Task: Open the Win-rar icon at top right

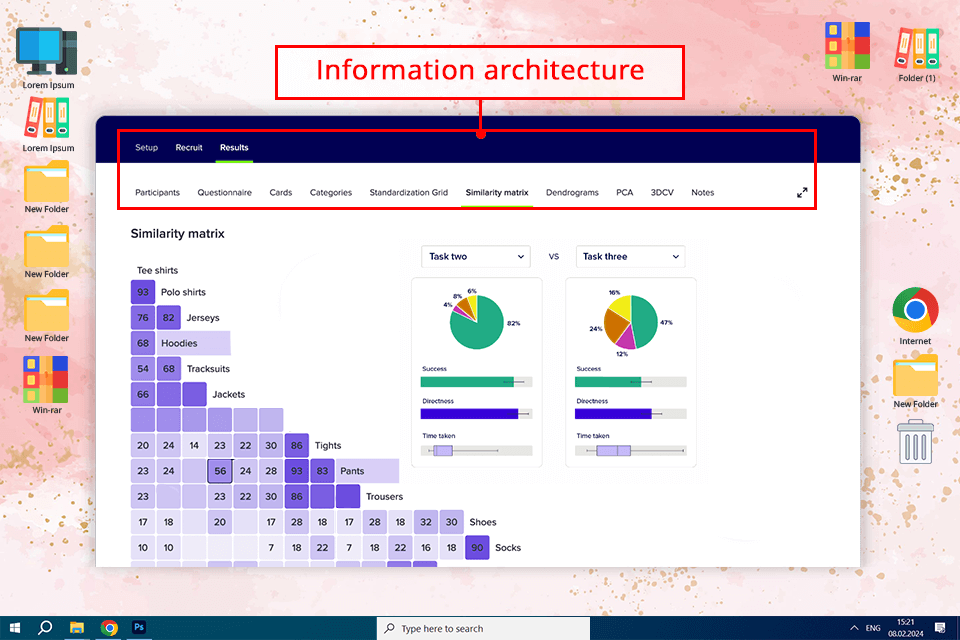Action: tap(847, 52)
